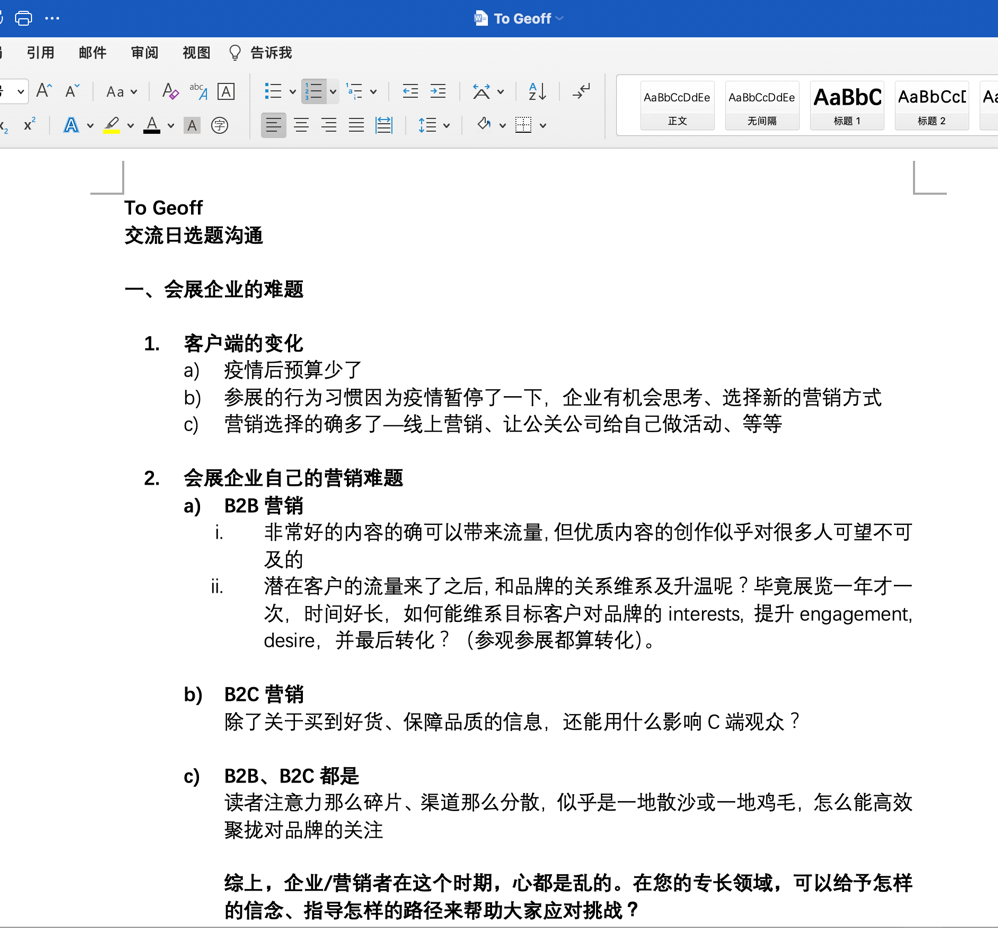Open the numbering style dropdown arrow
The image size is (998, 928).
(333, 92)
